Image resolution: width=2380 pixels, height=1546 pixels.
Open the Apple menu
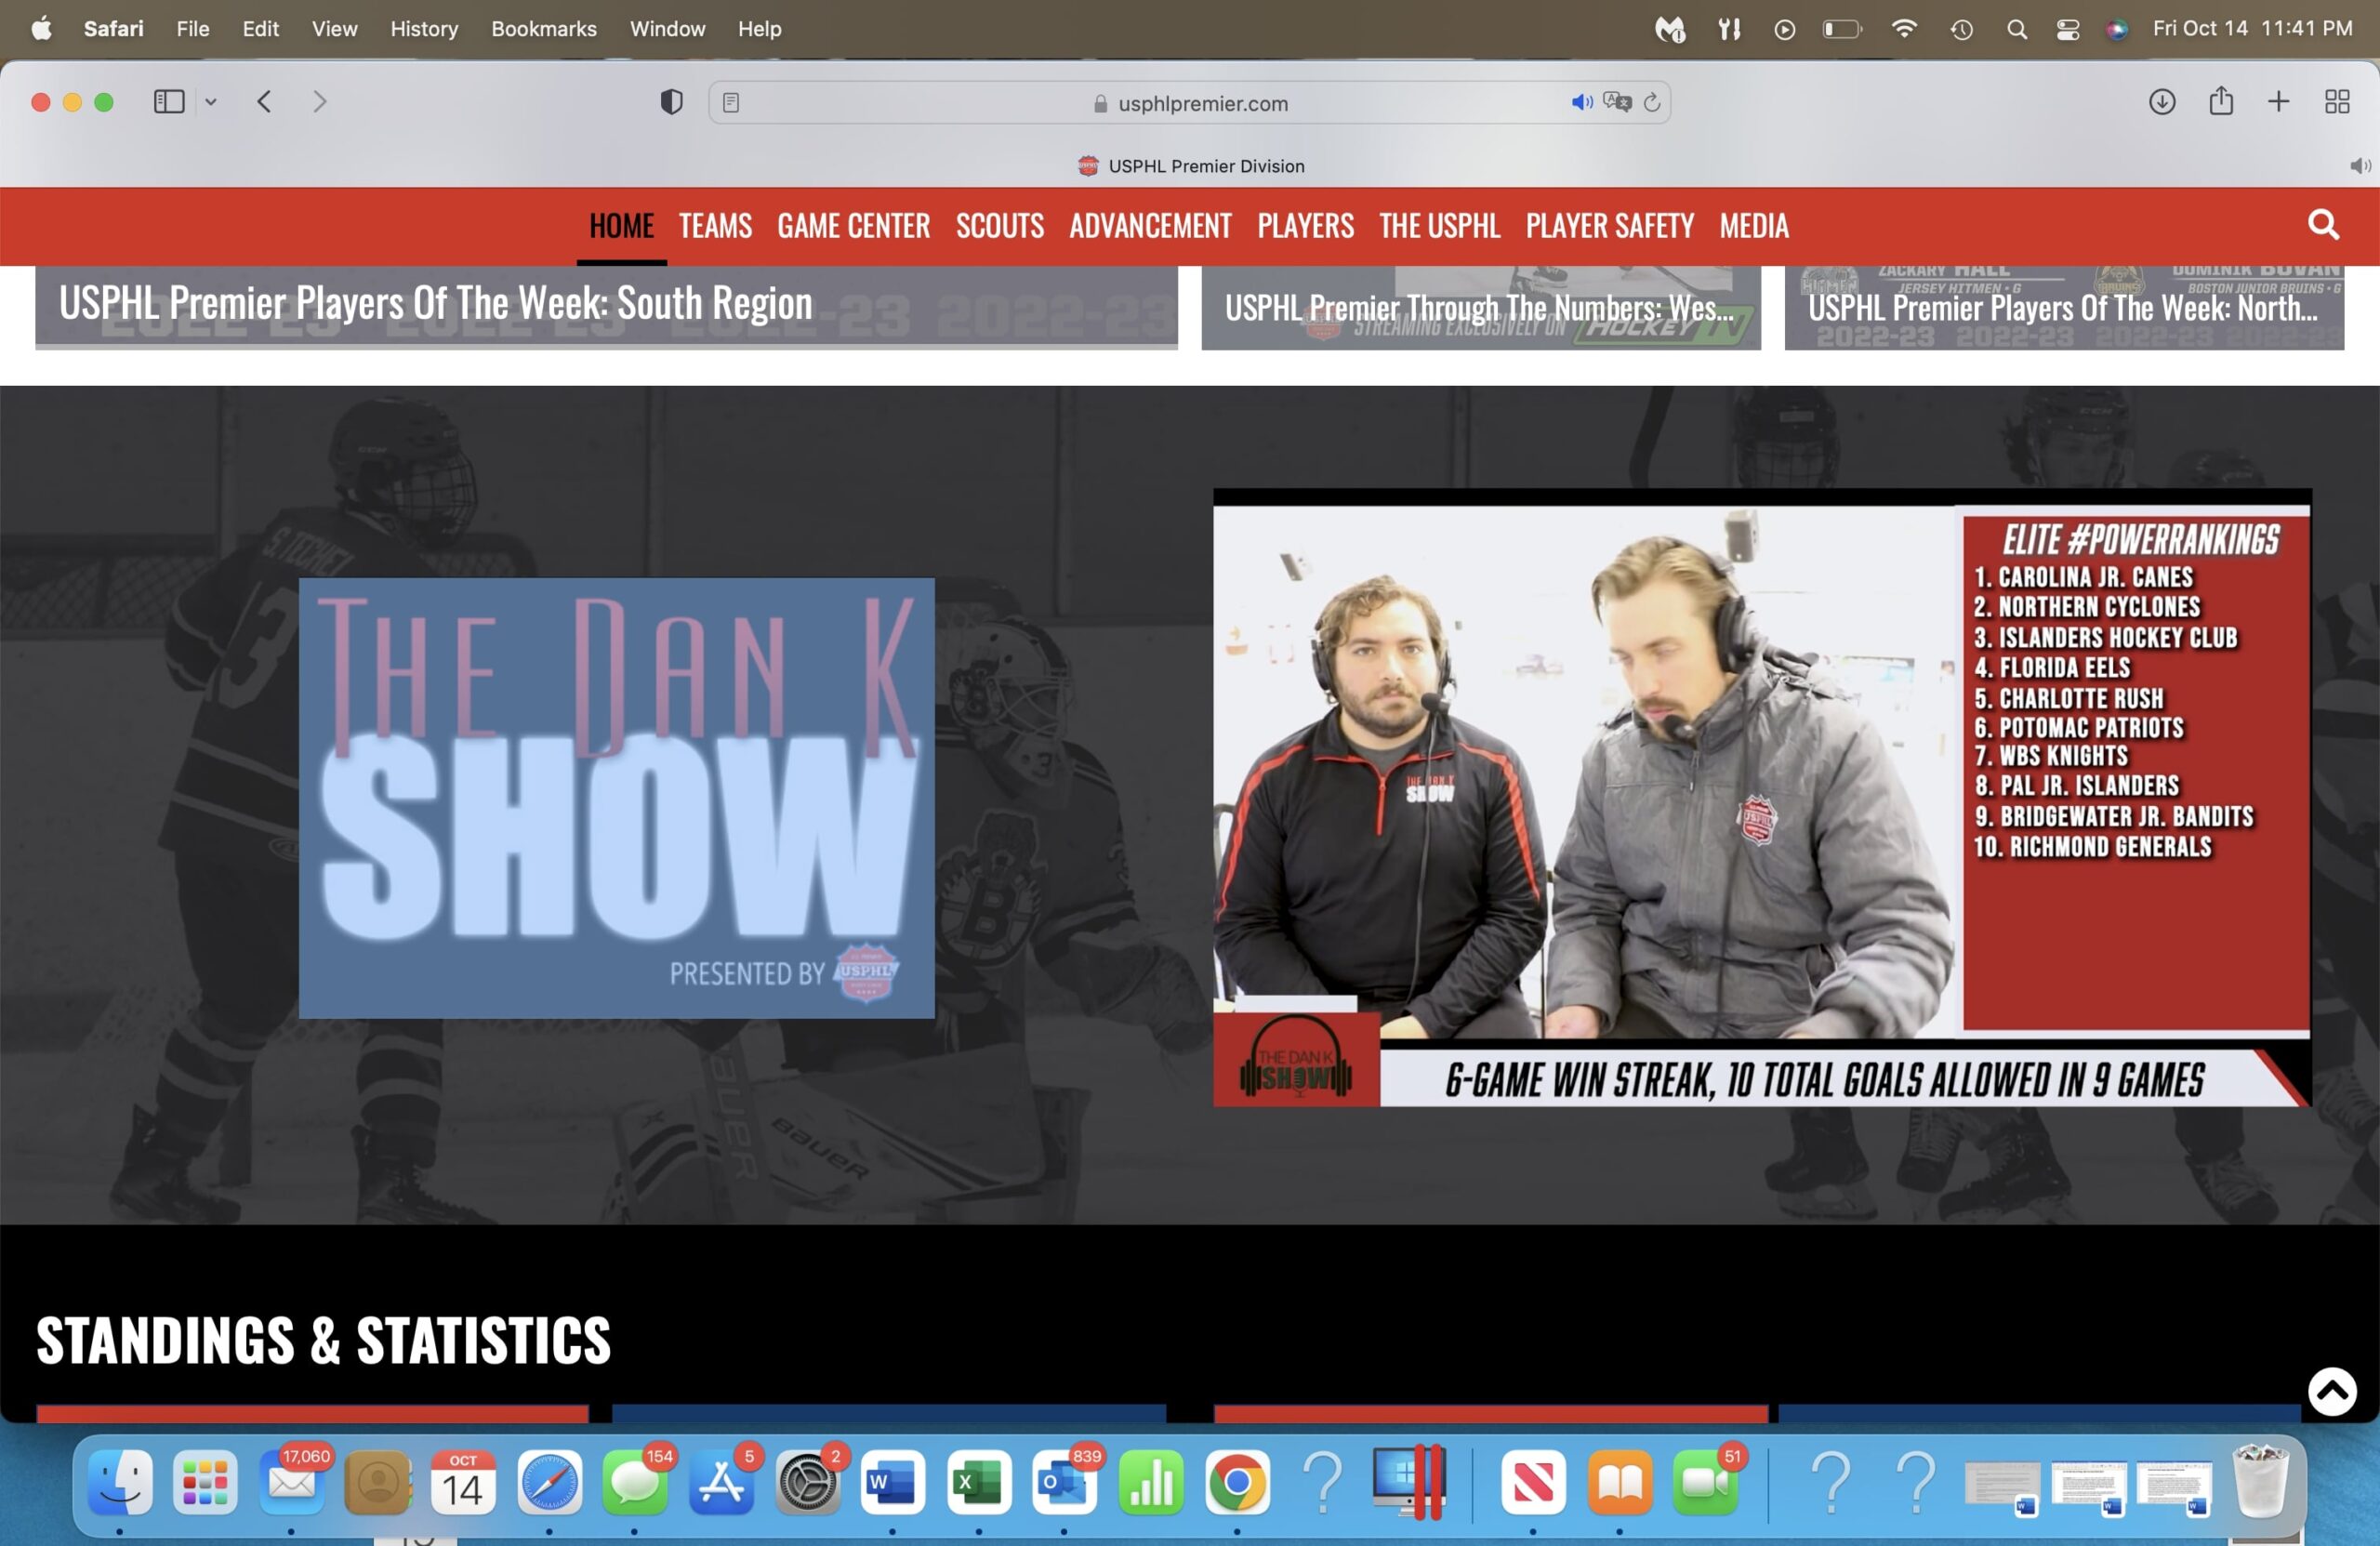click(41, 29)
